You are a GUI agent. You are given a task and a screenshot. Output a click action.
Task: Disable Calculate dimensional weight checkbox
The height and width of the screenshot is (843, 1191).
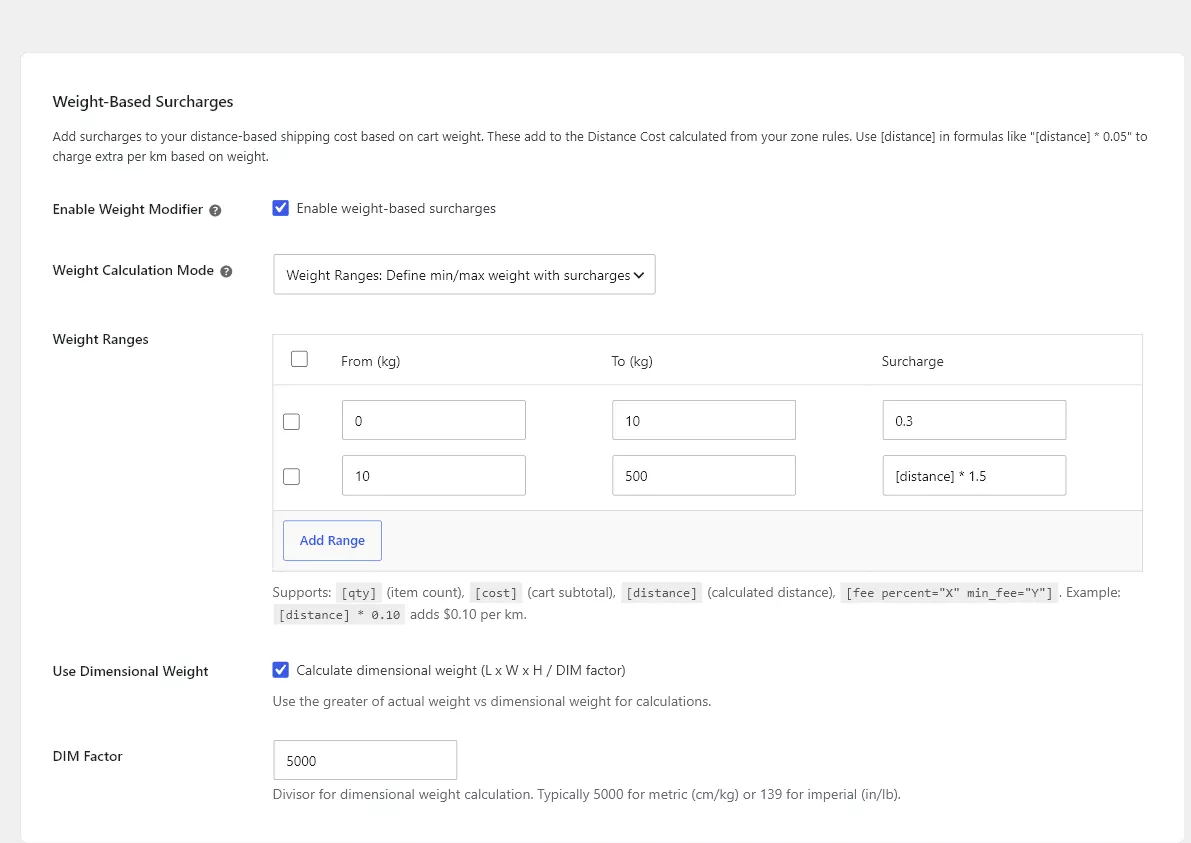[x=280, y=670]
